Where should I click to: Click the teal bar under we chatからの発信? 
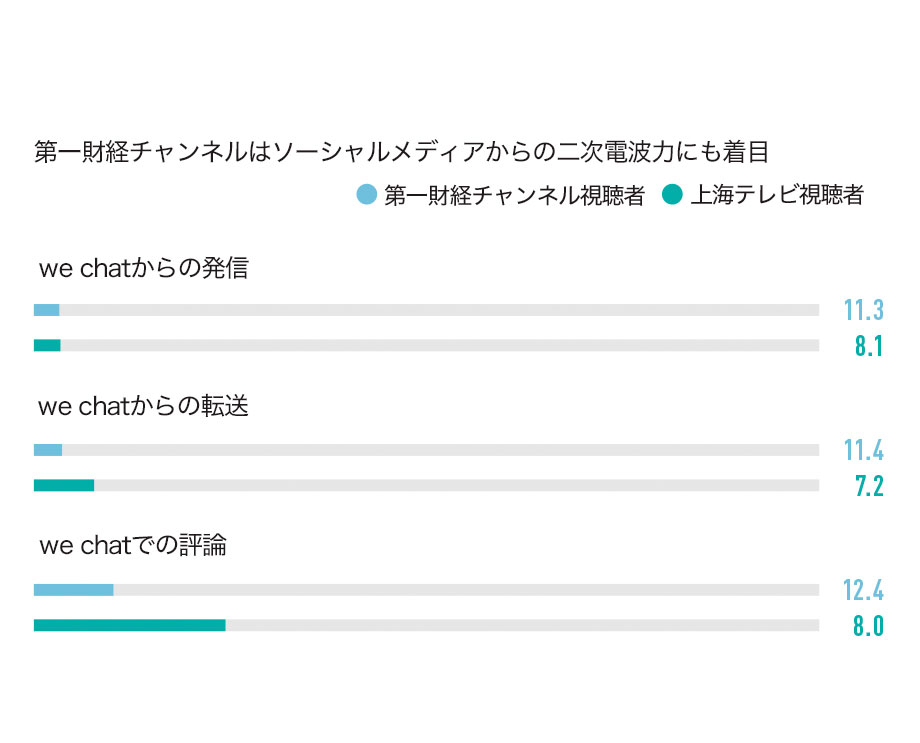pos(47,345)
